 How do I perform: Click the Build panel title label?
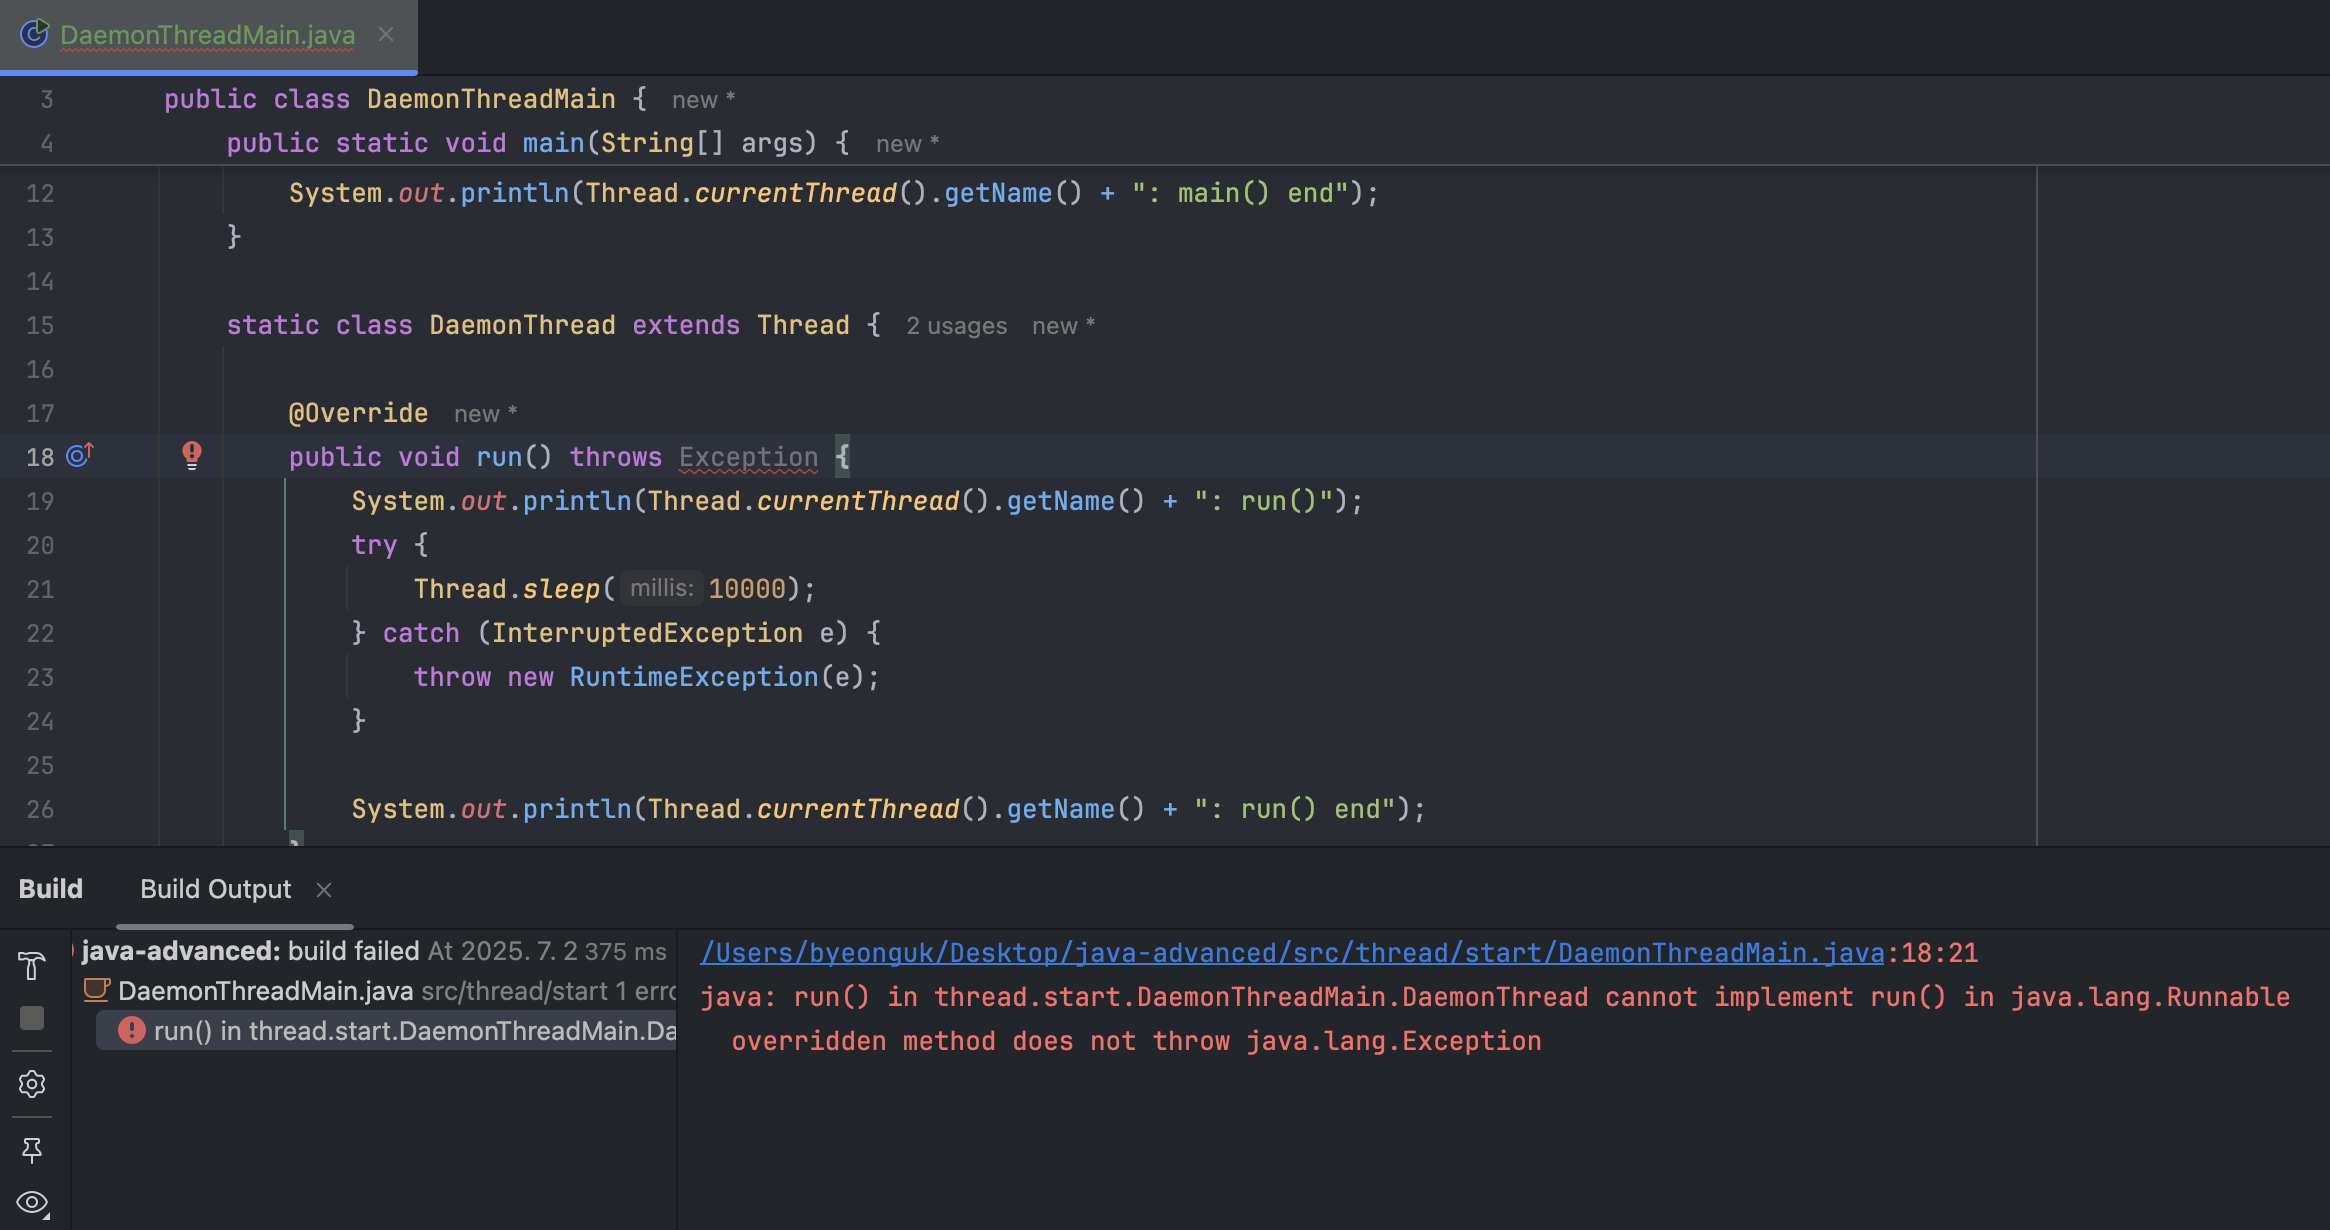click(51, 889)
